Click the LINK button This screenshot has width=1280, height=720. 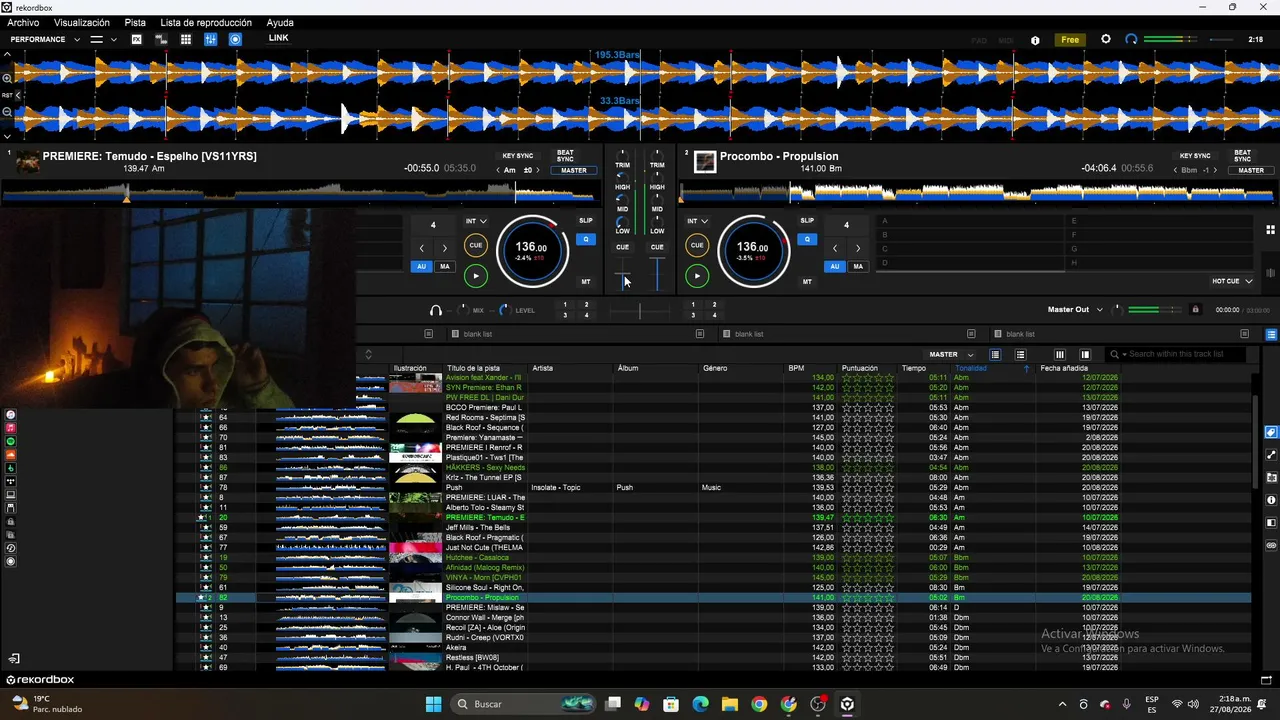pos(279,38)
